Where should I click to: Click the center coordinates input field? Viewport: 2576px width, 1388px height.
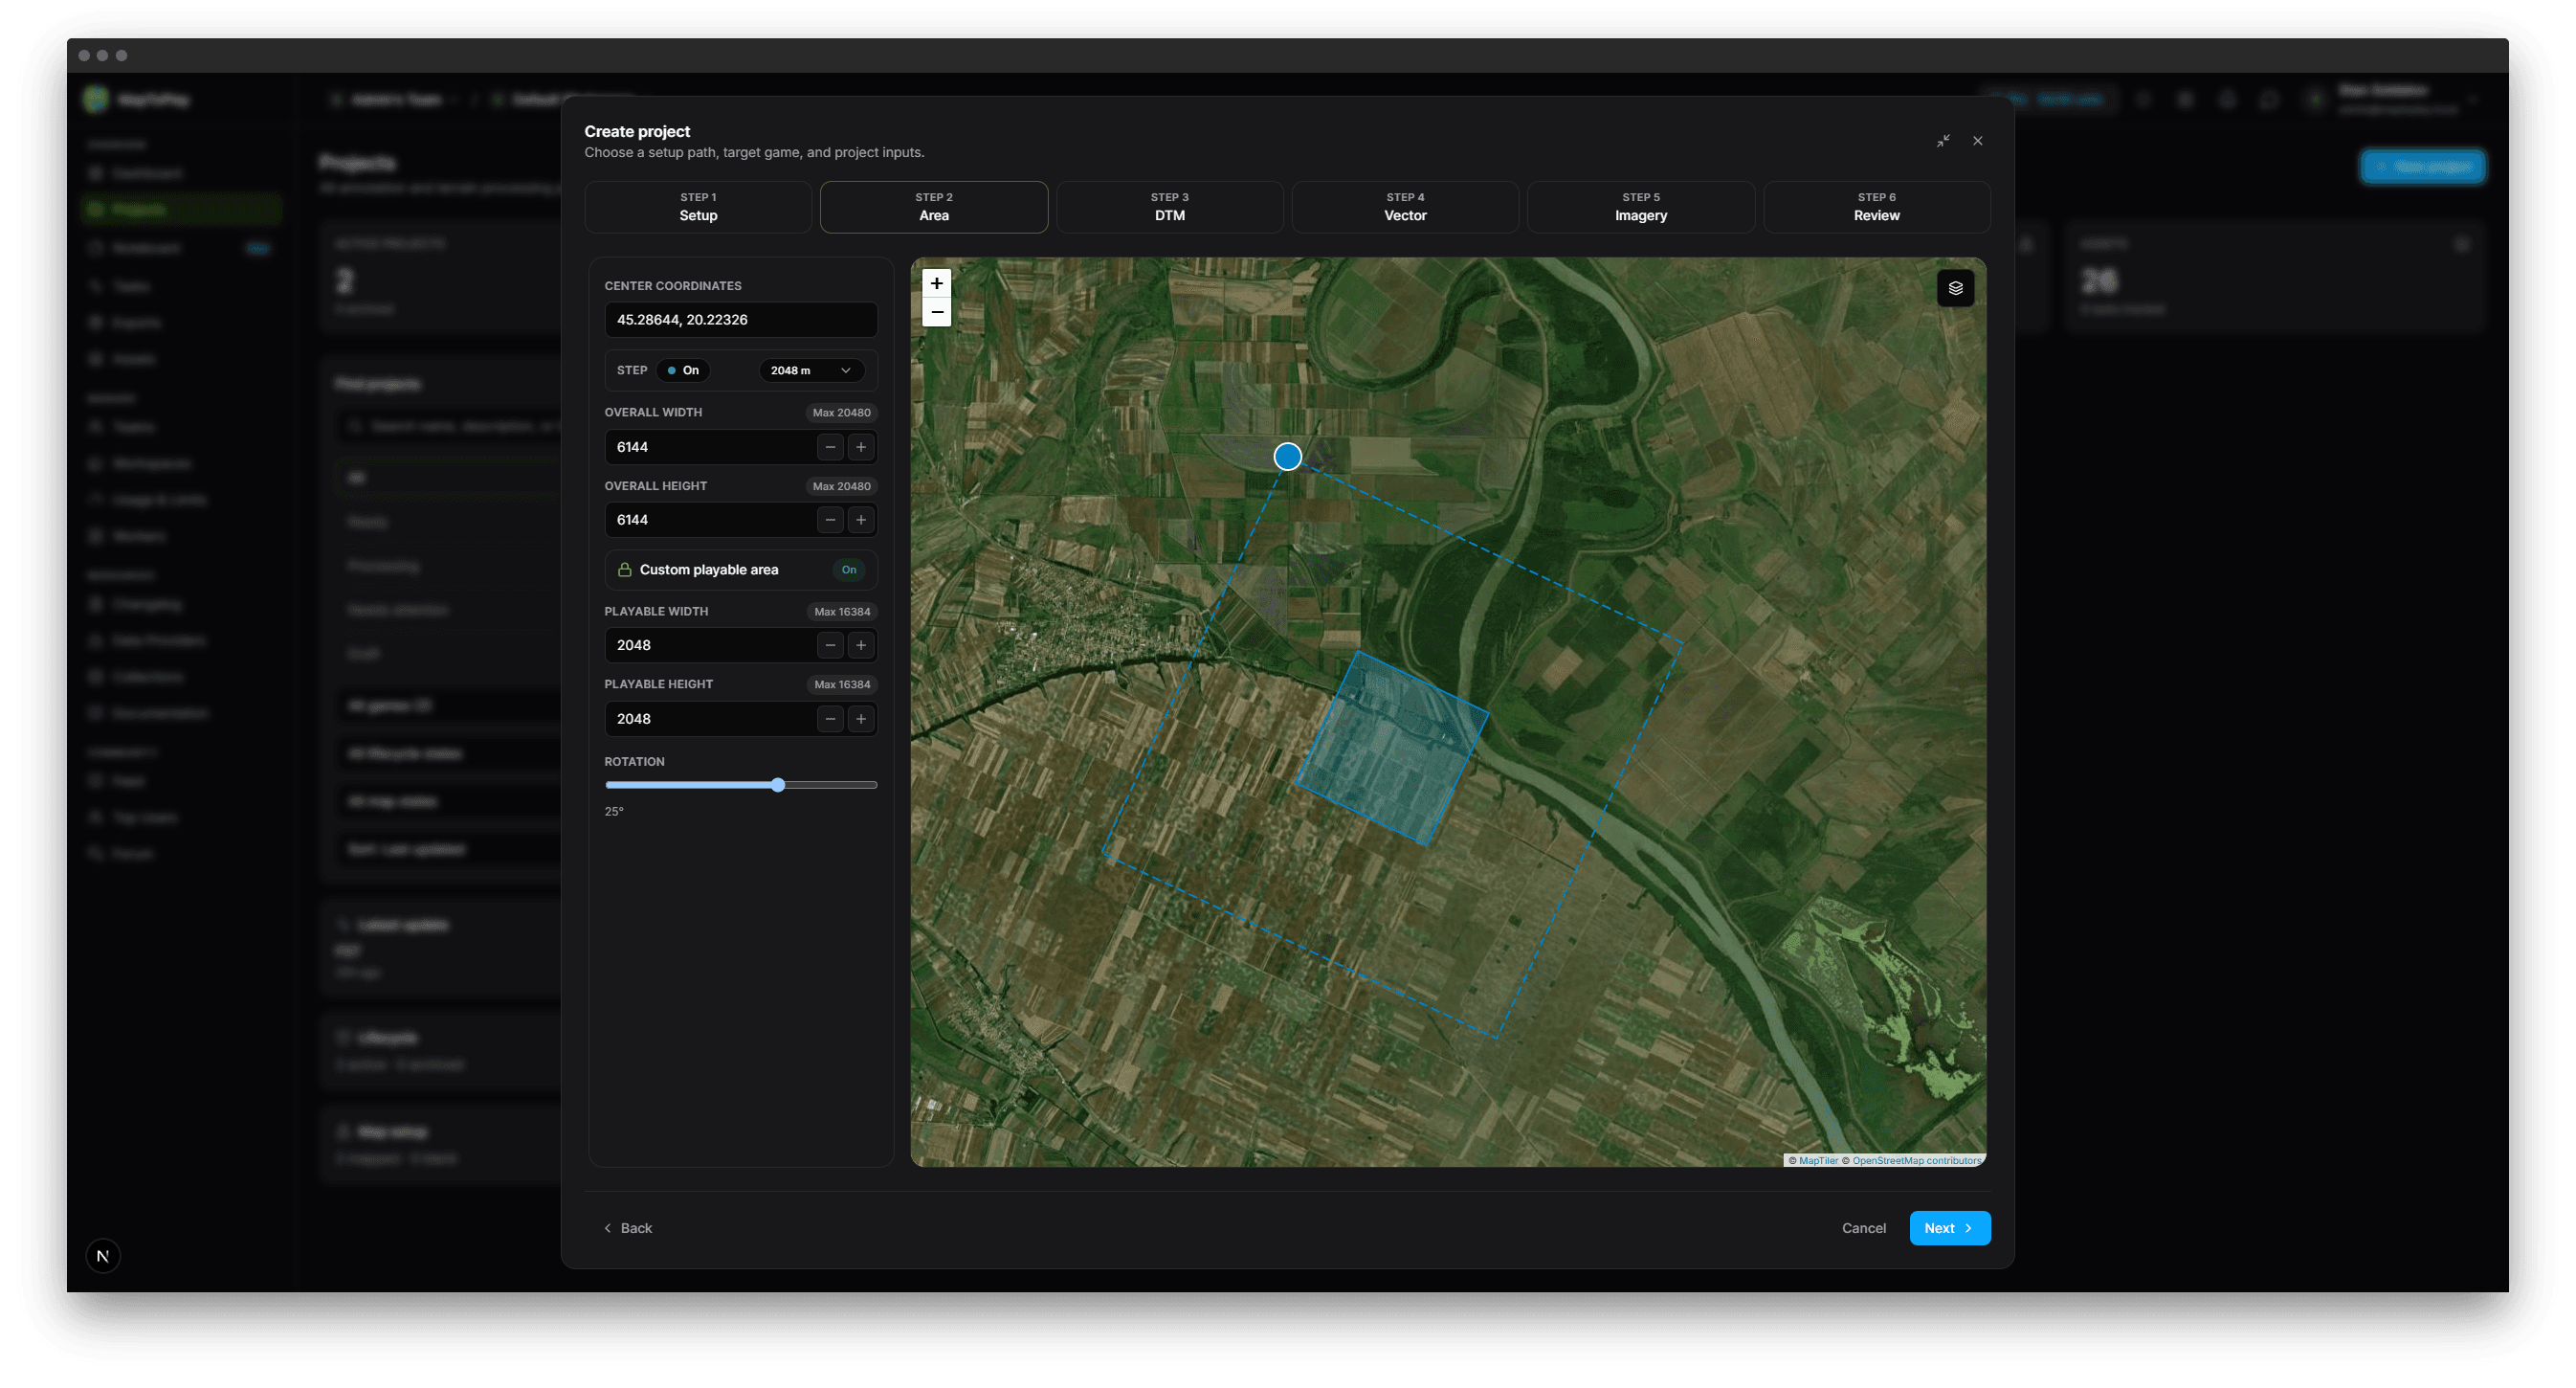tap(741, 320)
